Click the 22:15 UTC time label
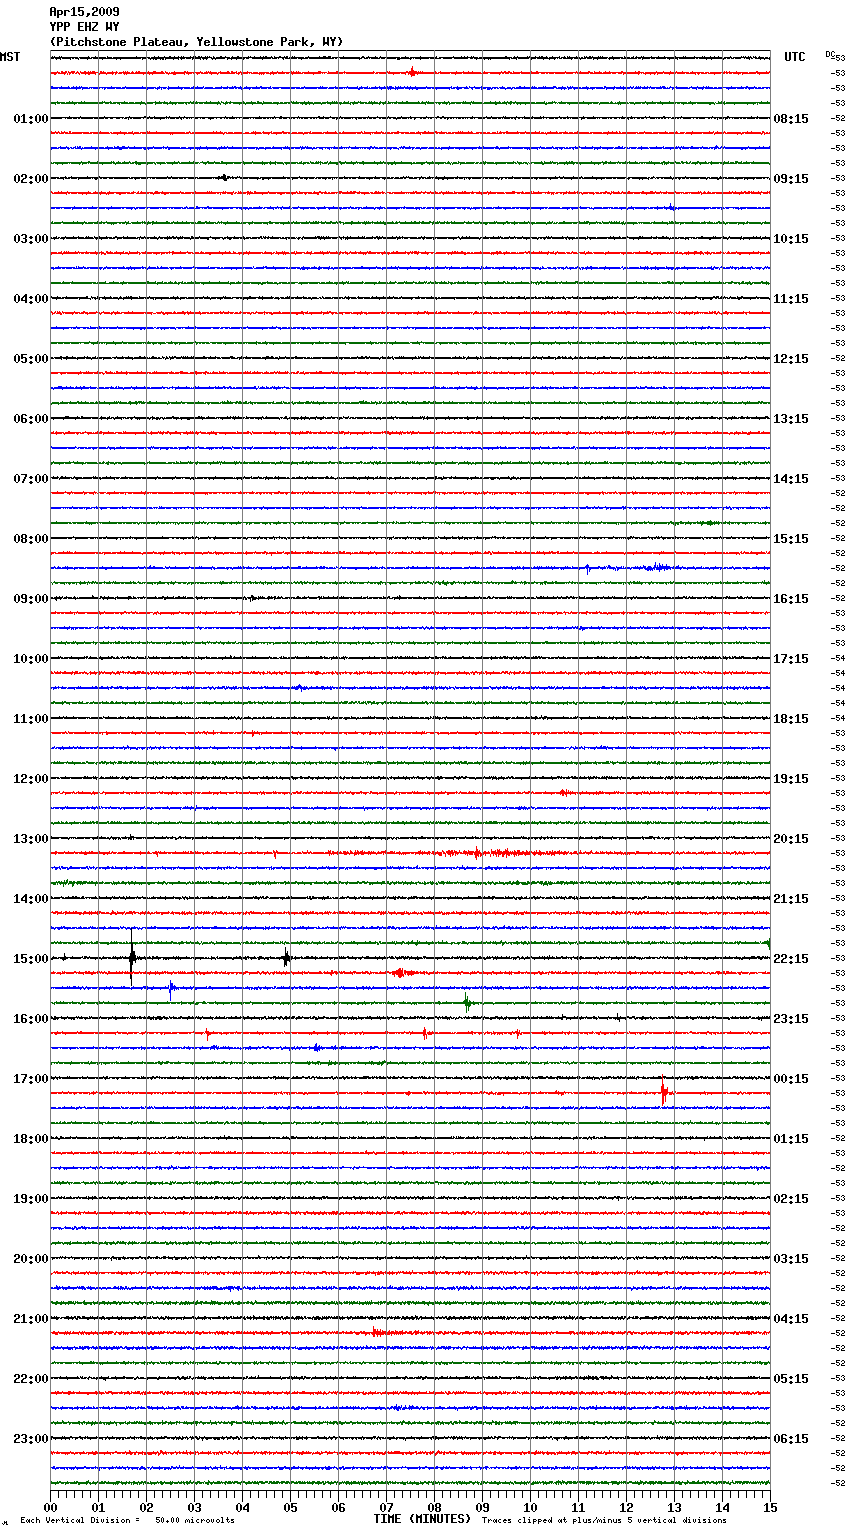Image resolution: width=850 pixels, height=1534 pixels. click(791, 959)
